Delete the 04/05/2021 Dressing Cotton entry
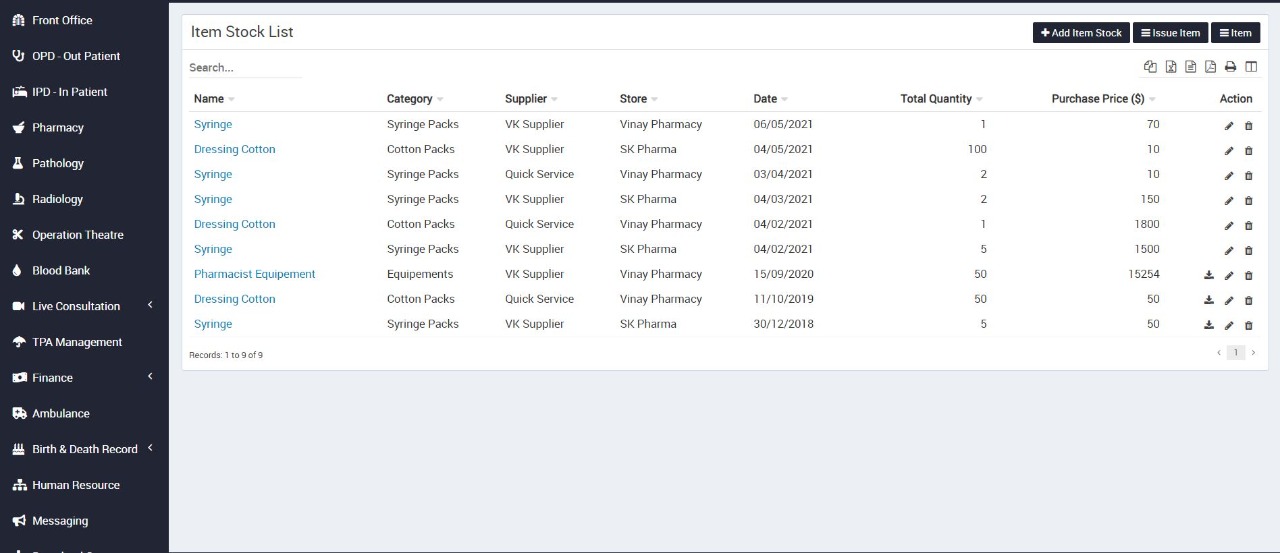Viewport: 1280px width, 553px height. (x=1248, y=151)
